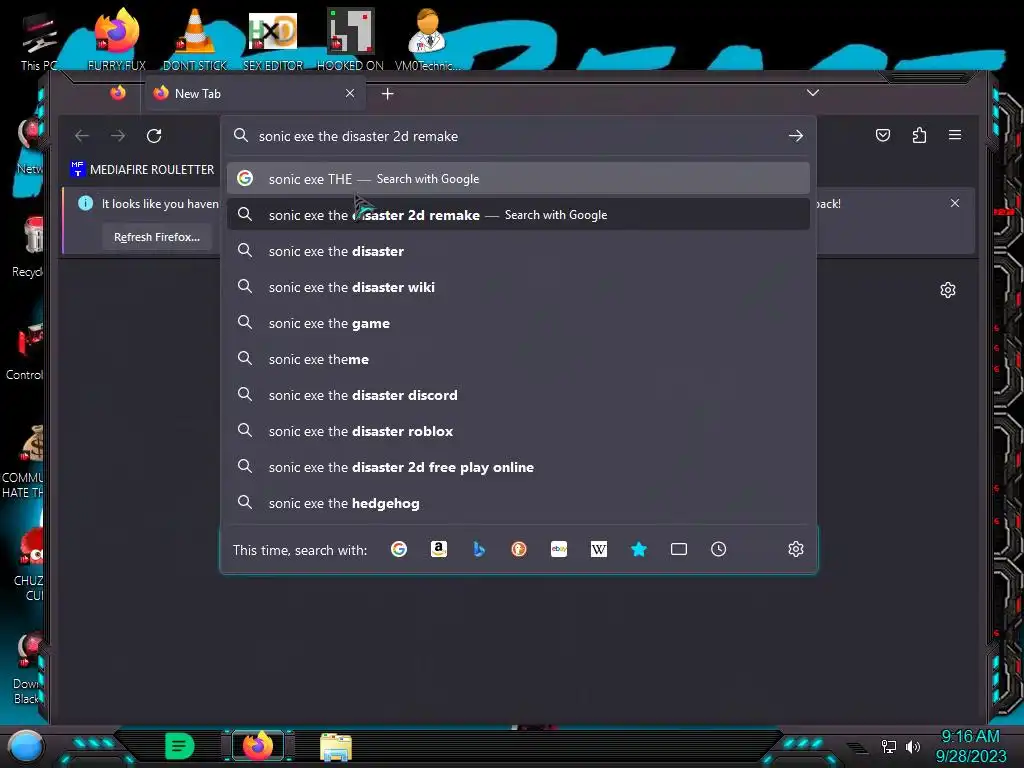Viewport: 1024px width, 768px height.
Task: Open VMOTechnic desktop shortcut
Action: [x=427, y=39]
